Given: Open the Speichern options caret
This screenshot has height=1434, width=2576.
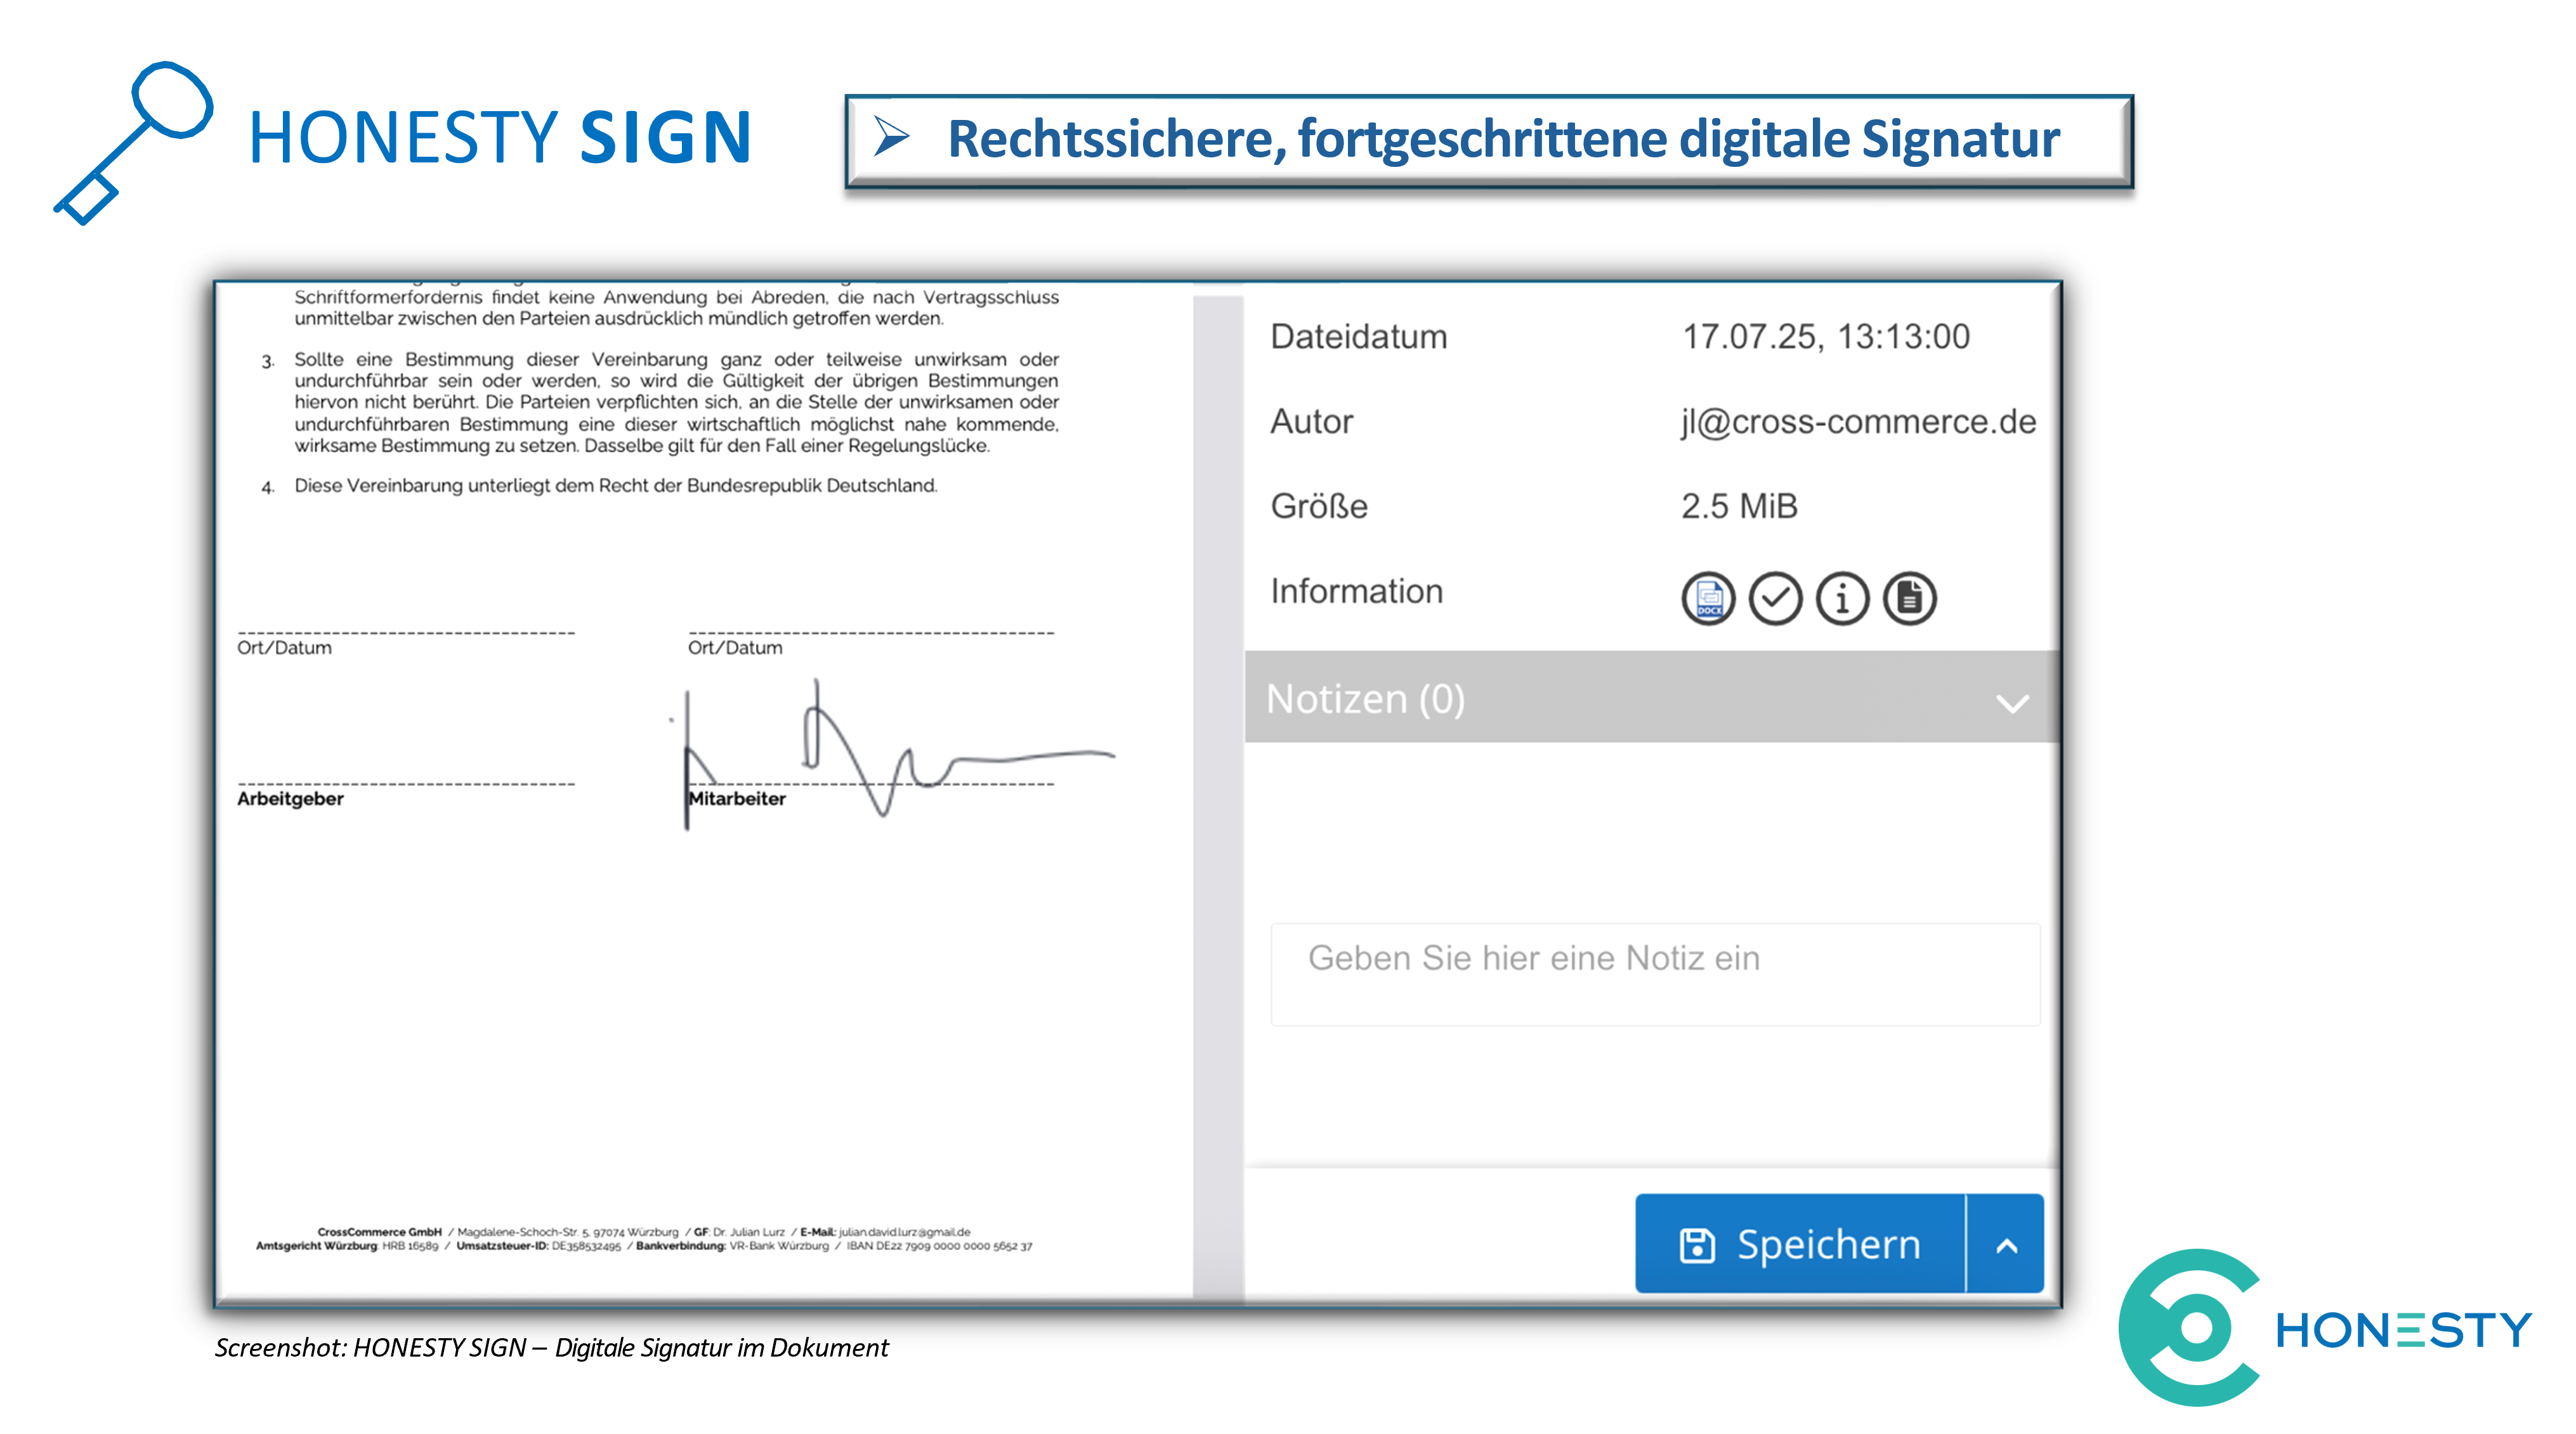Looking at the screenshot, I should point(2006,1245).
